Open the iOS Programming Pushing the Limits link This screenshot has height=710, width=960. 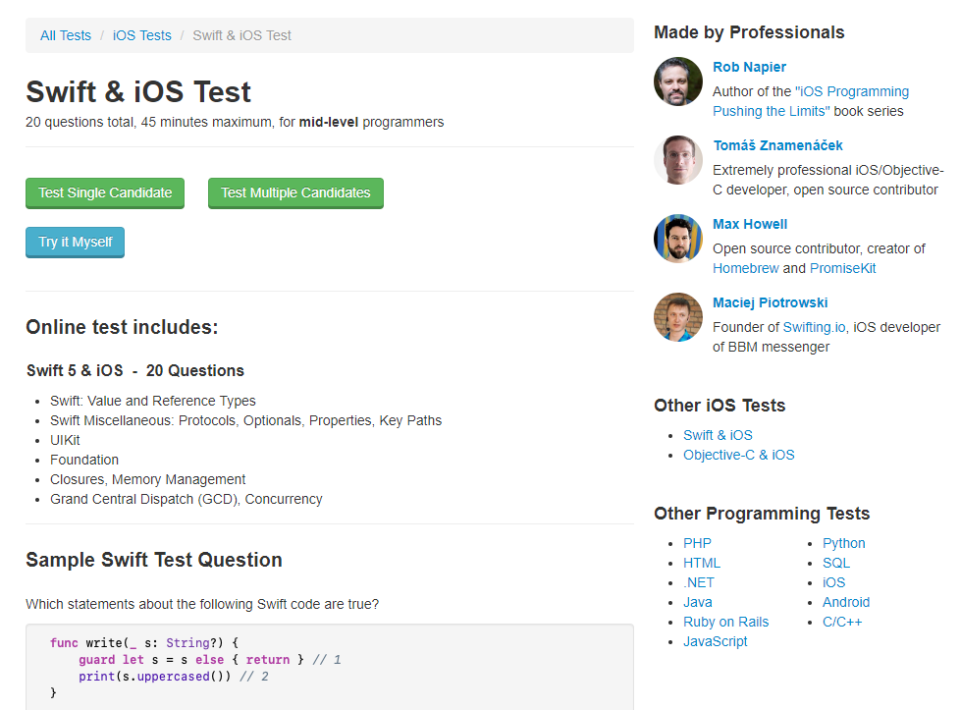[811, 101]
